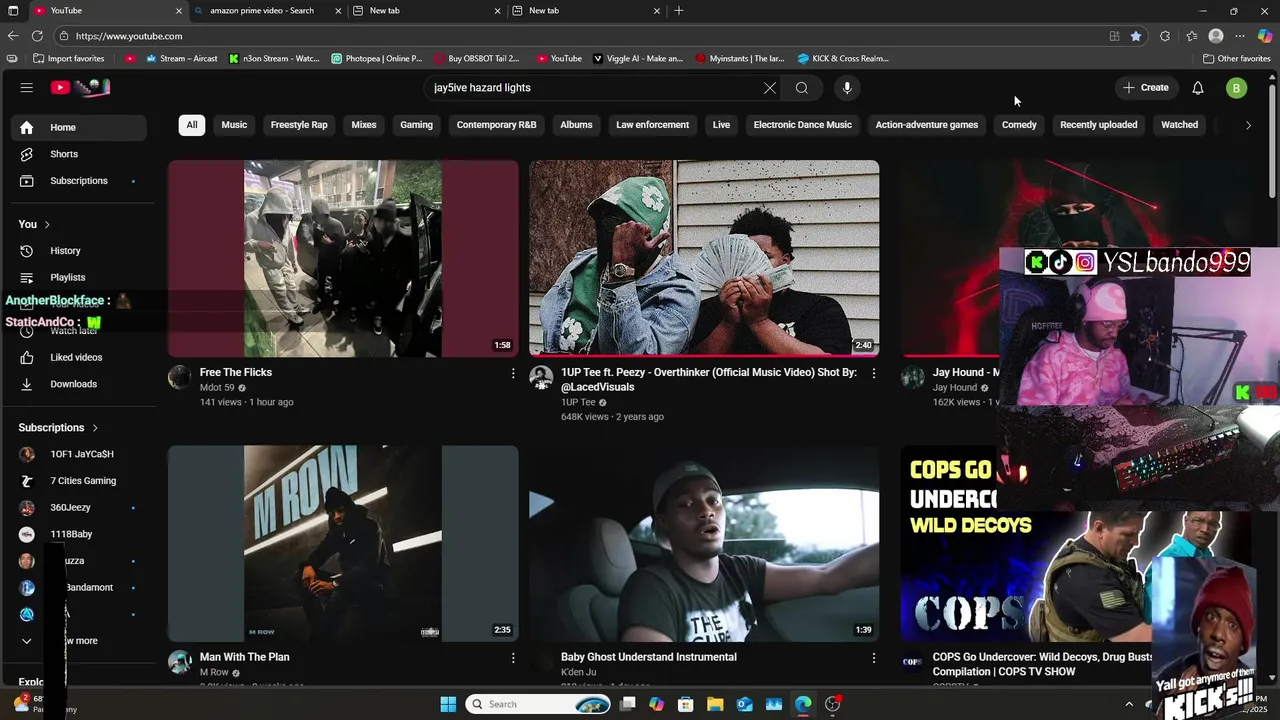Clear the search text with the X icon
Image resolution: width=1280 pixels, height=720 pixels.
(770, 88)
